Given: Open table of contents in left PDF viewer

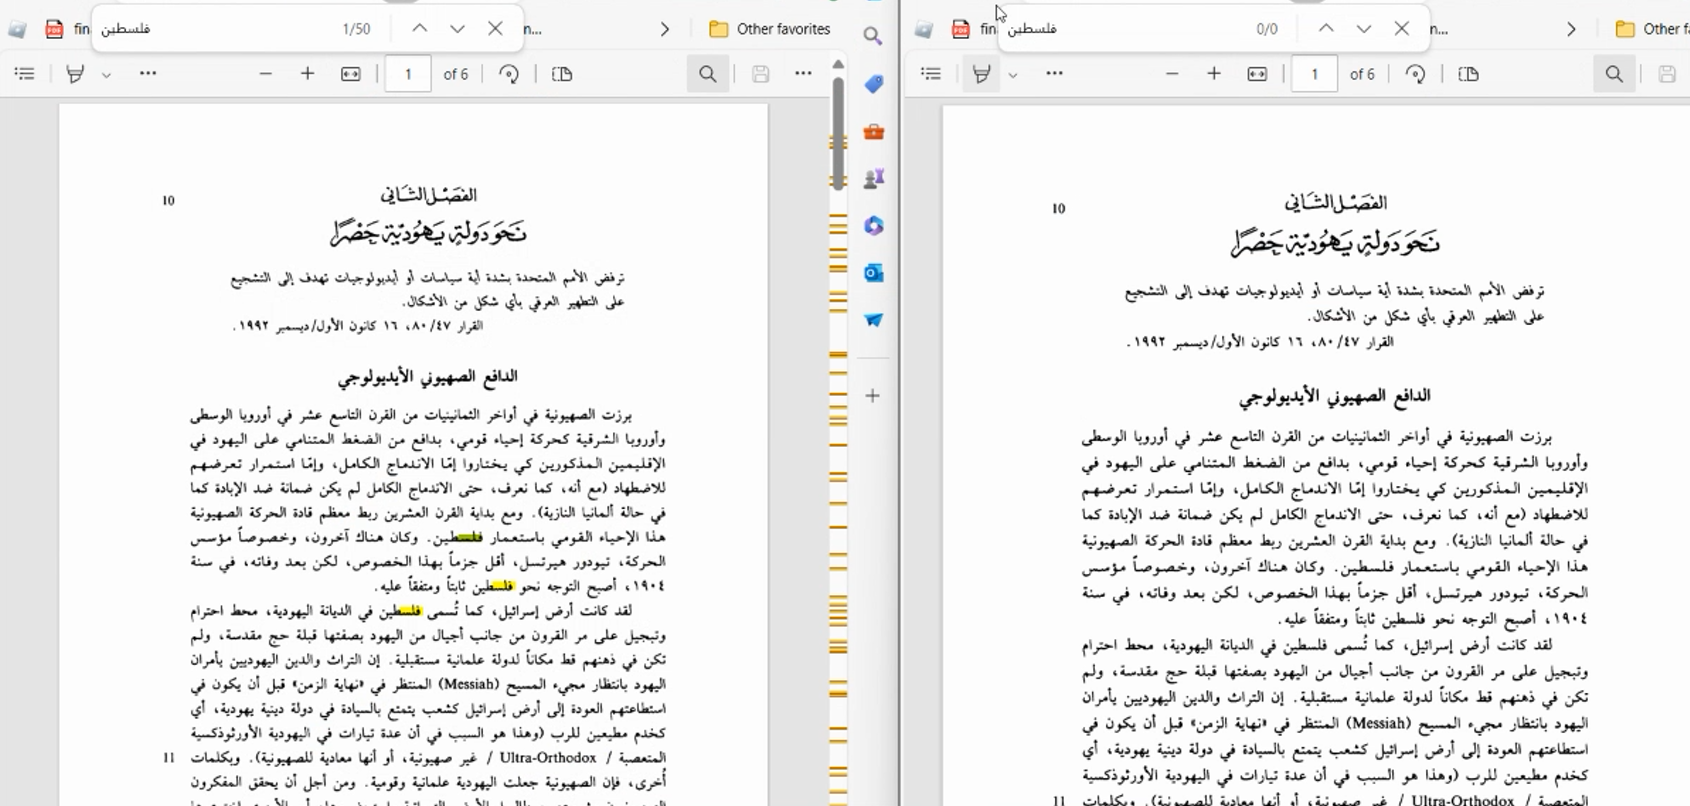Looking at the screenshot, I should point(25,74).
